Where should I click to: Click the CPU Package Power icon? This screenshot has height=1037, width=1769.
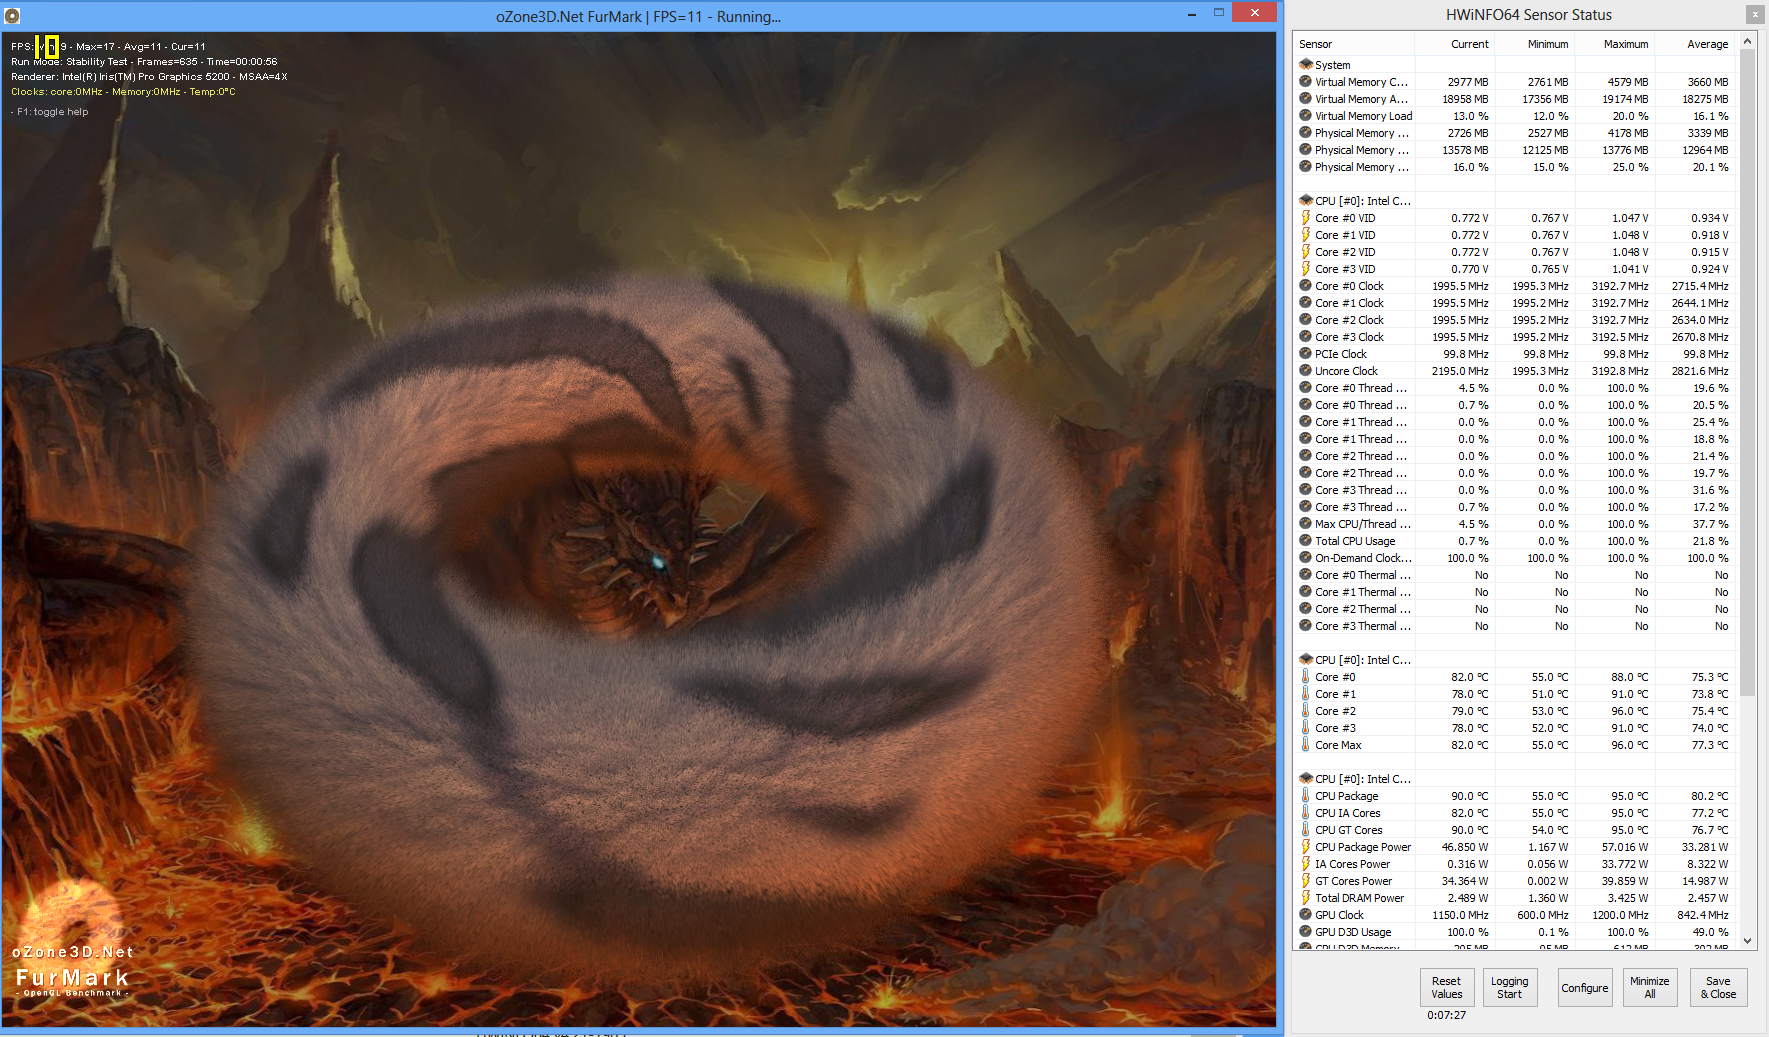tap(1305, 846)
